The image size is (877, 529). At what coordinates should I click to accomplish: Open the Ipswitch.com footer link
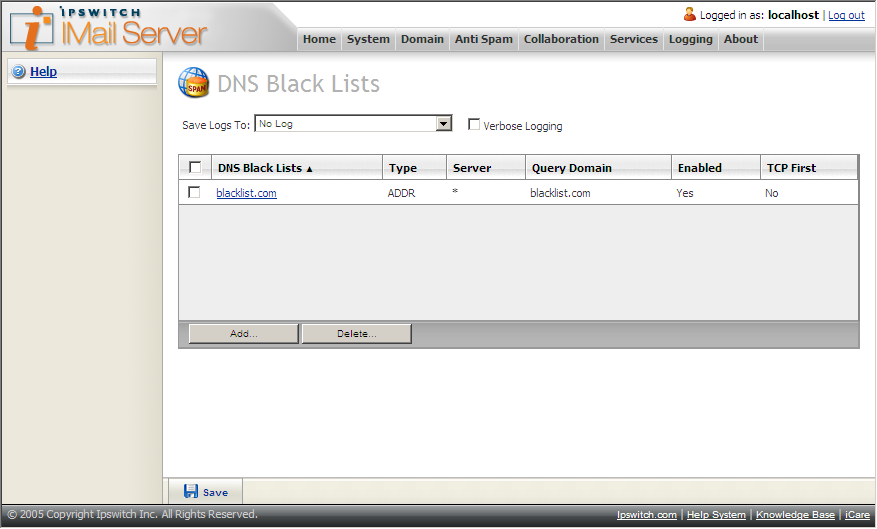point(647,515)
